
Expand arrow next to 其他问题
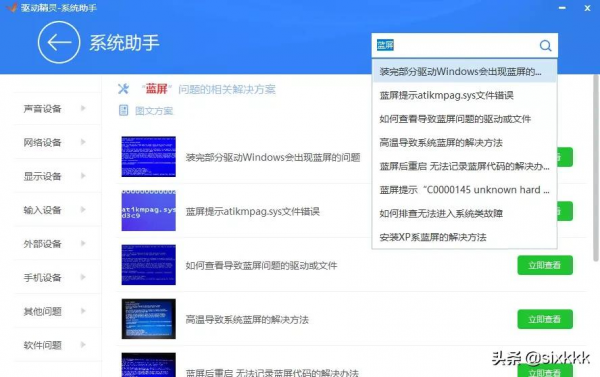[83, 311]
